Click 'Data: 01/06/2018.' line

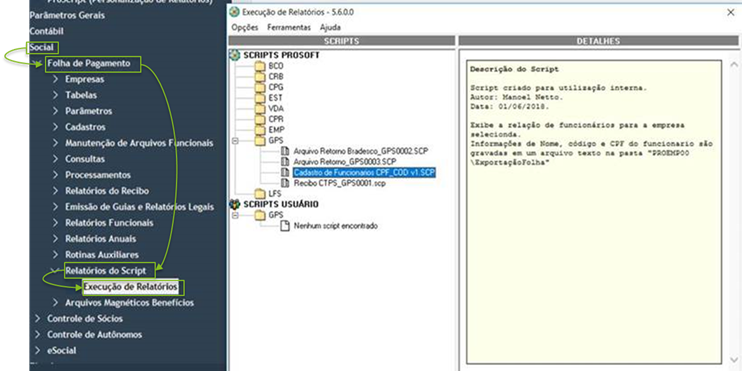point(510,107)
